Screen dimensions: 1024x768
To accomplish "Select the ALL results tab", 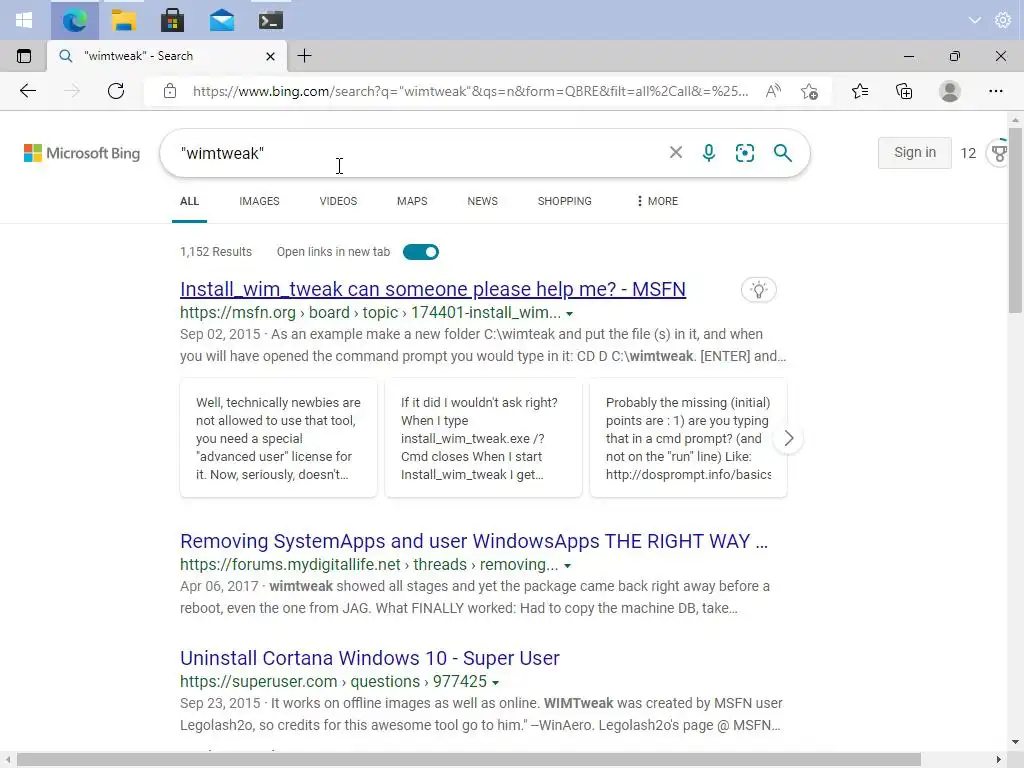I will coord(189,201).
